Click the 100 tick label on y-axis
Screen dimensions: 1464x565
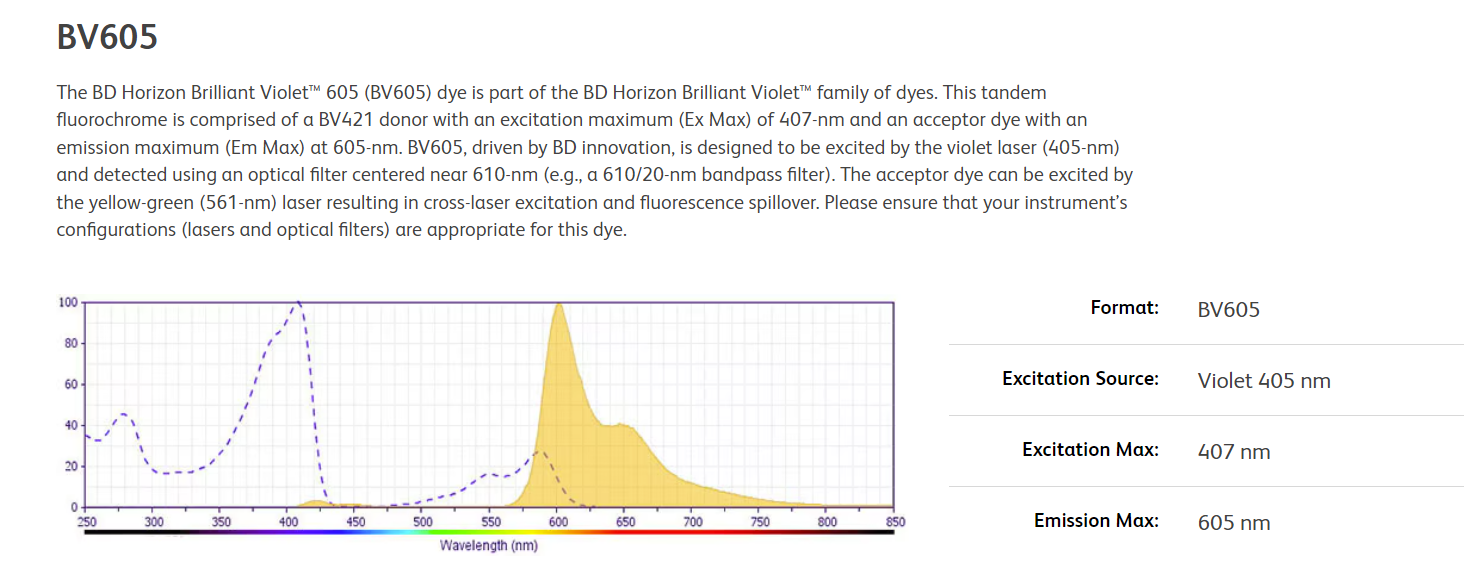coord(68,302)
